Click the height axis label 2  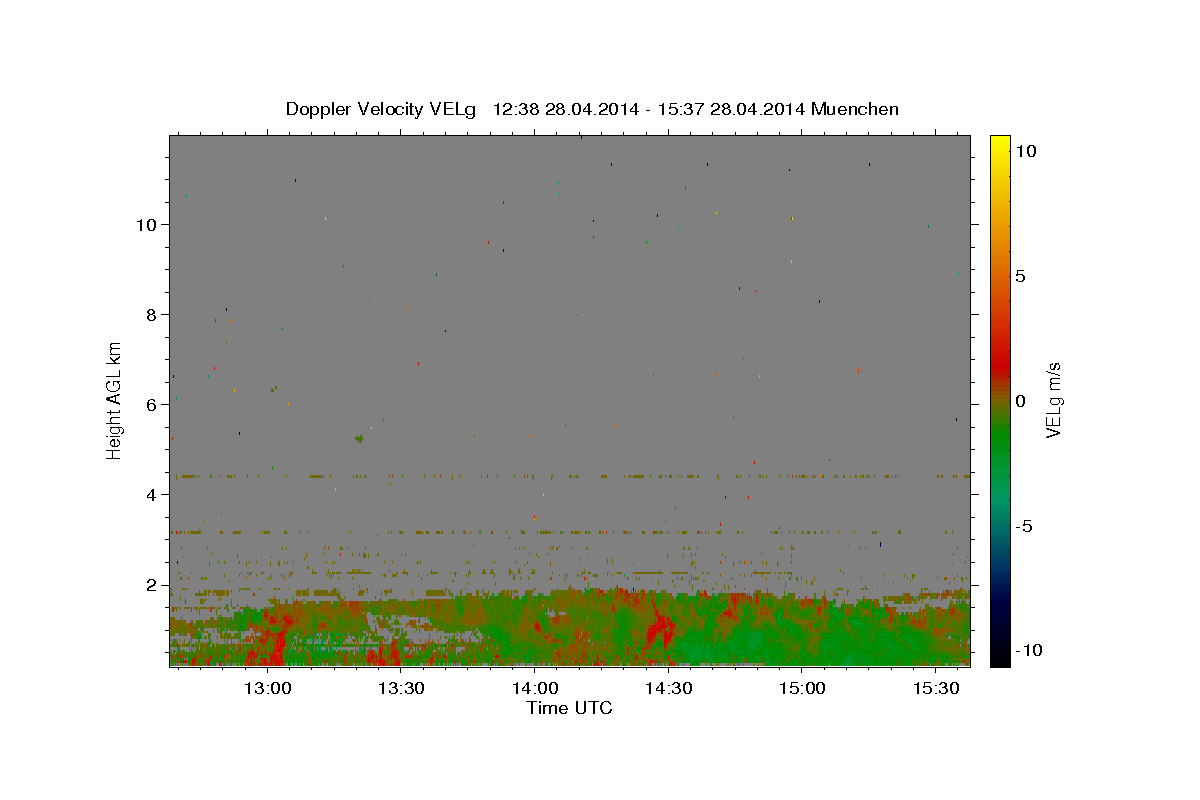tap(153, 585)
